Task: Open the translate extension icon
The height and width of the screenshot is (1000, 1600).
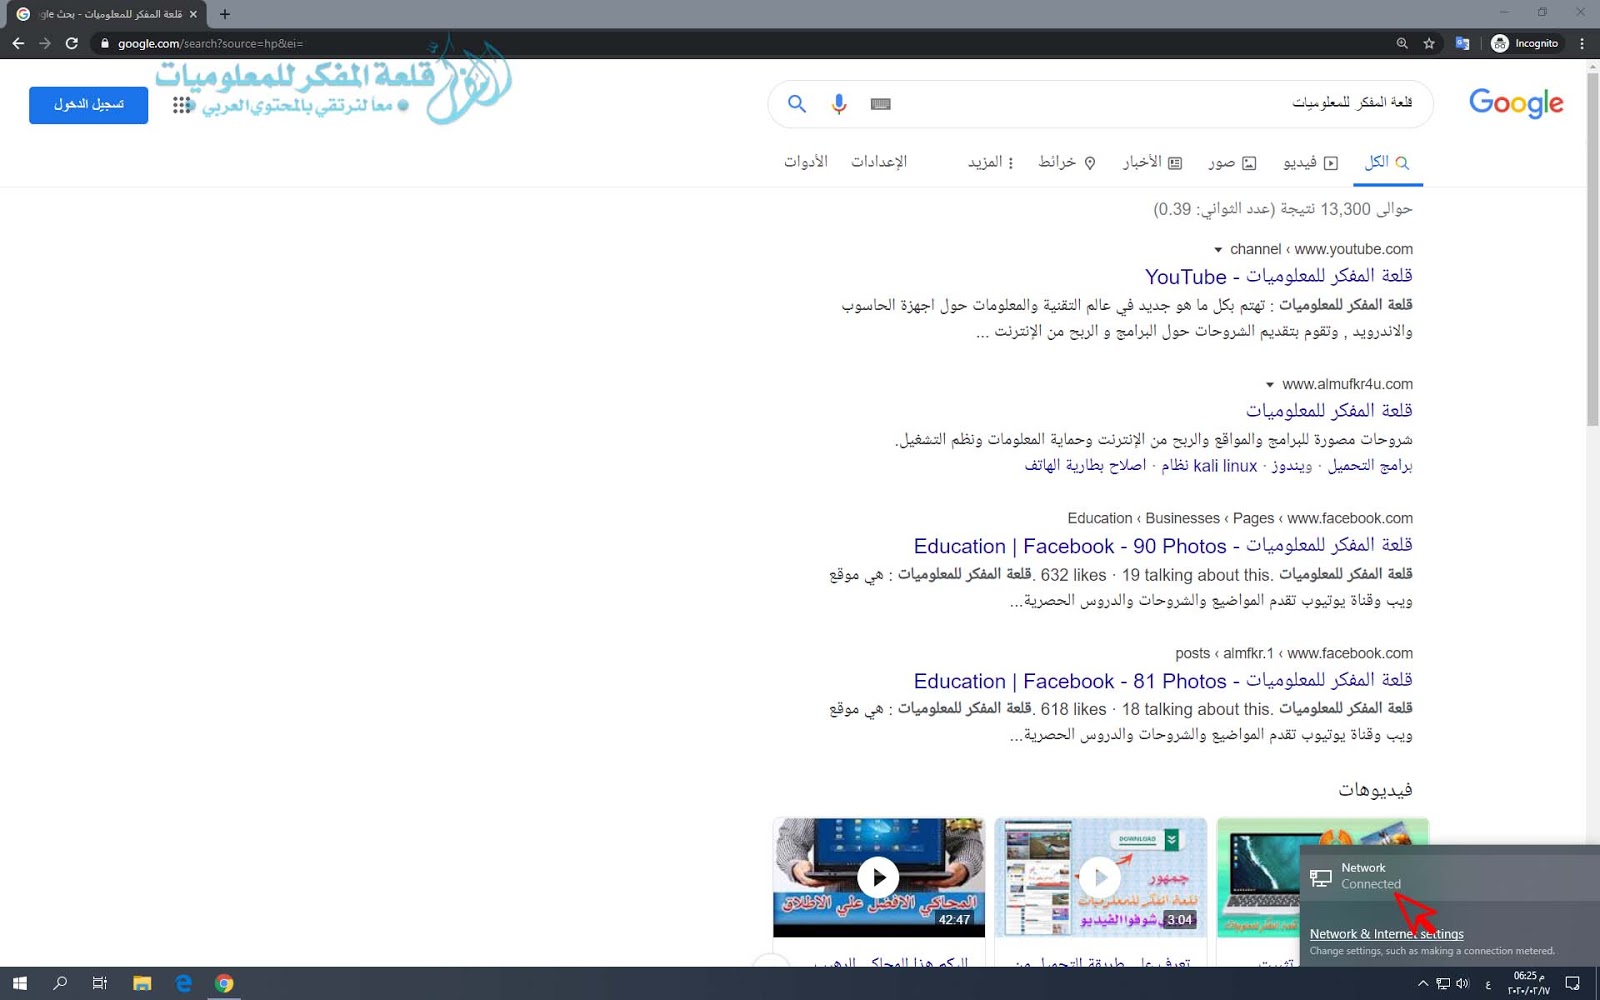Action: tap(1462, 43)
